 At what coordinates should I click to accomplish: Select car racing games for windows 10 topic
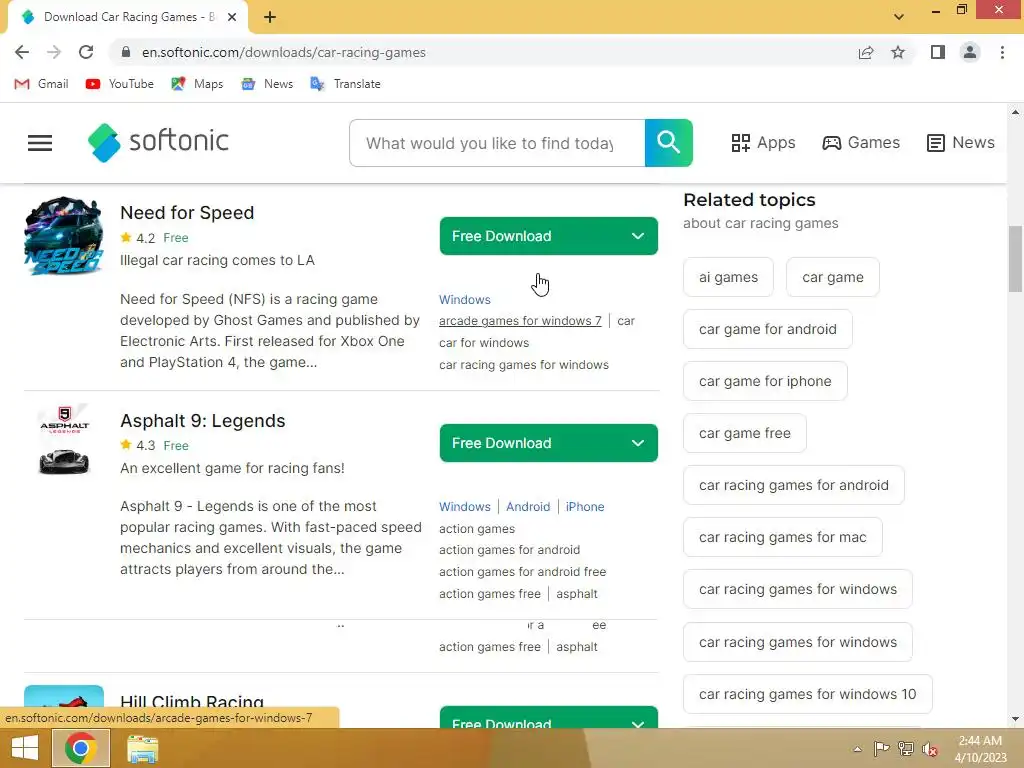[807, 694]
